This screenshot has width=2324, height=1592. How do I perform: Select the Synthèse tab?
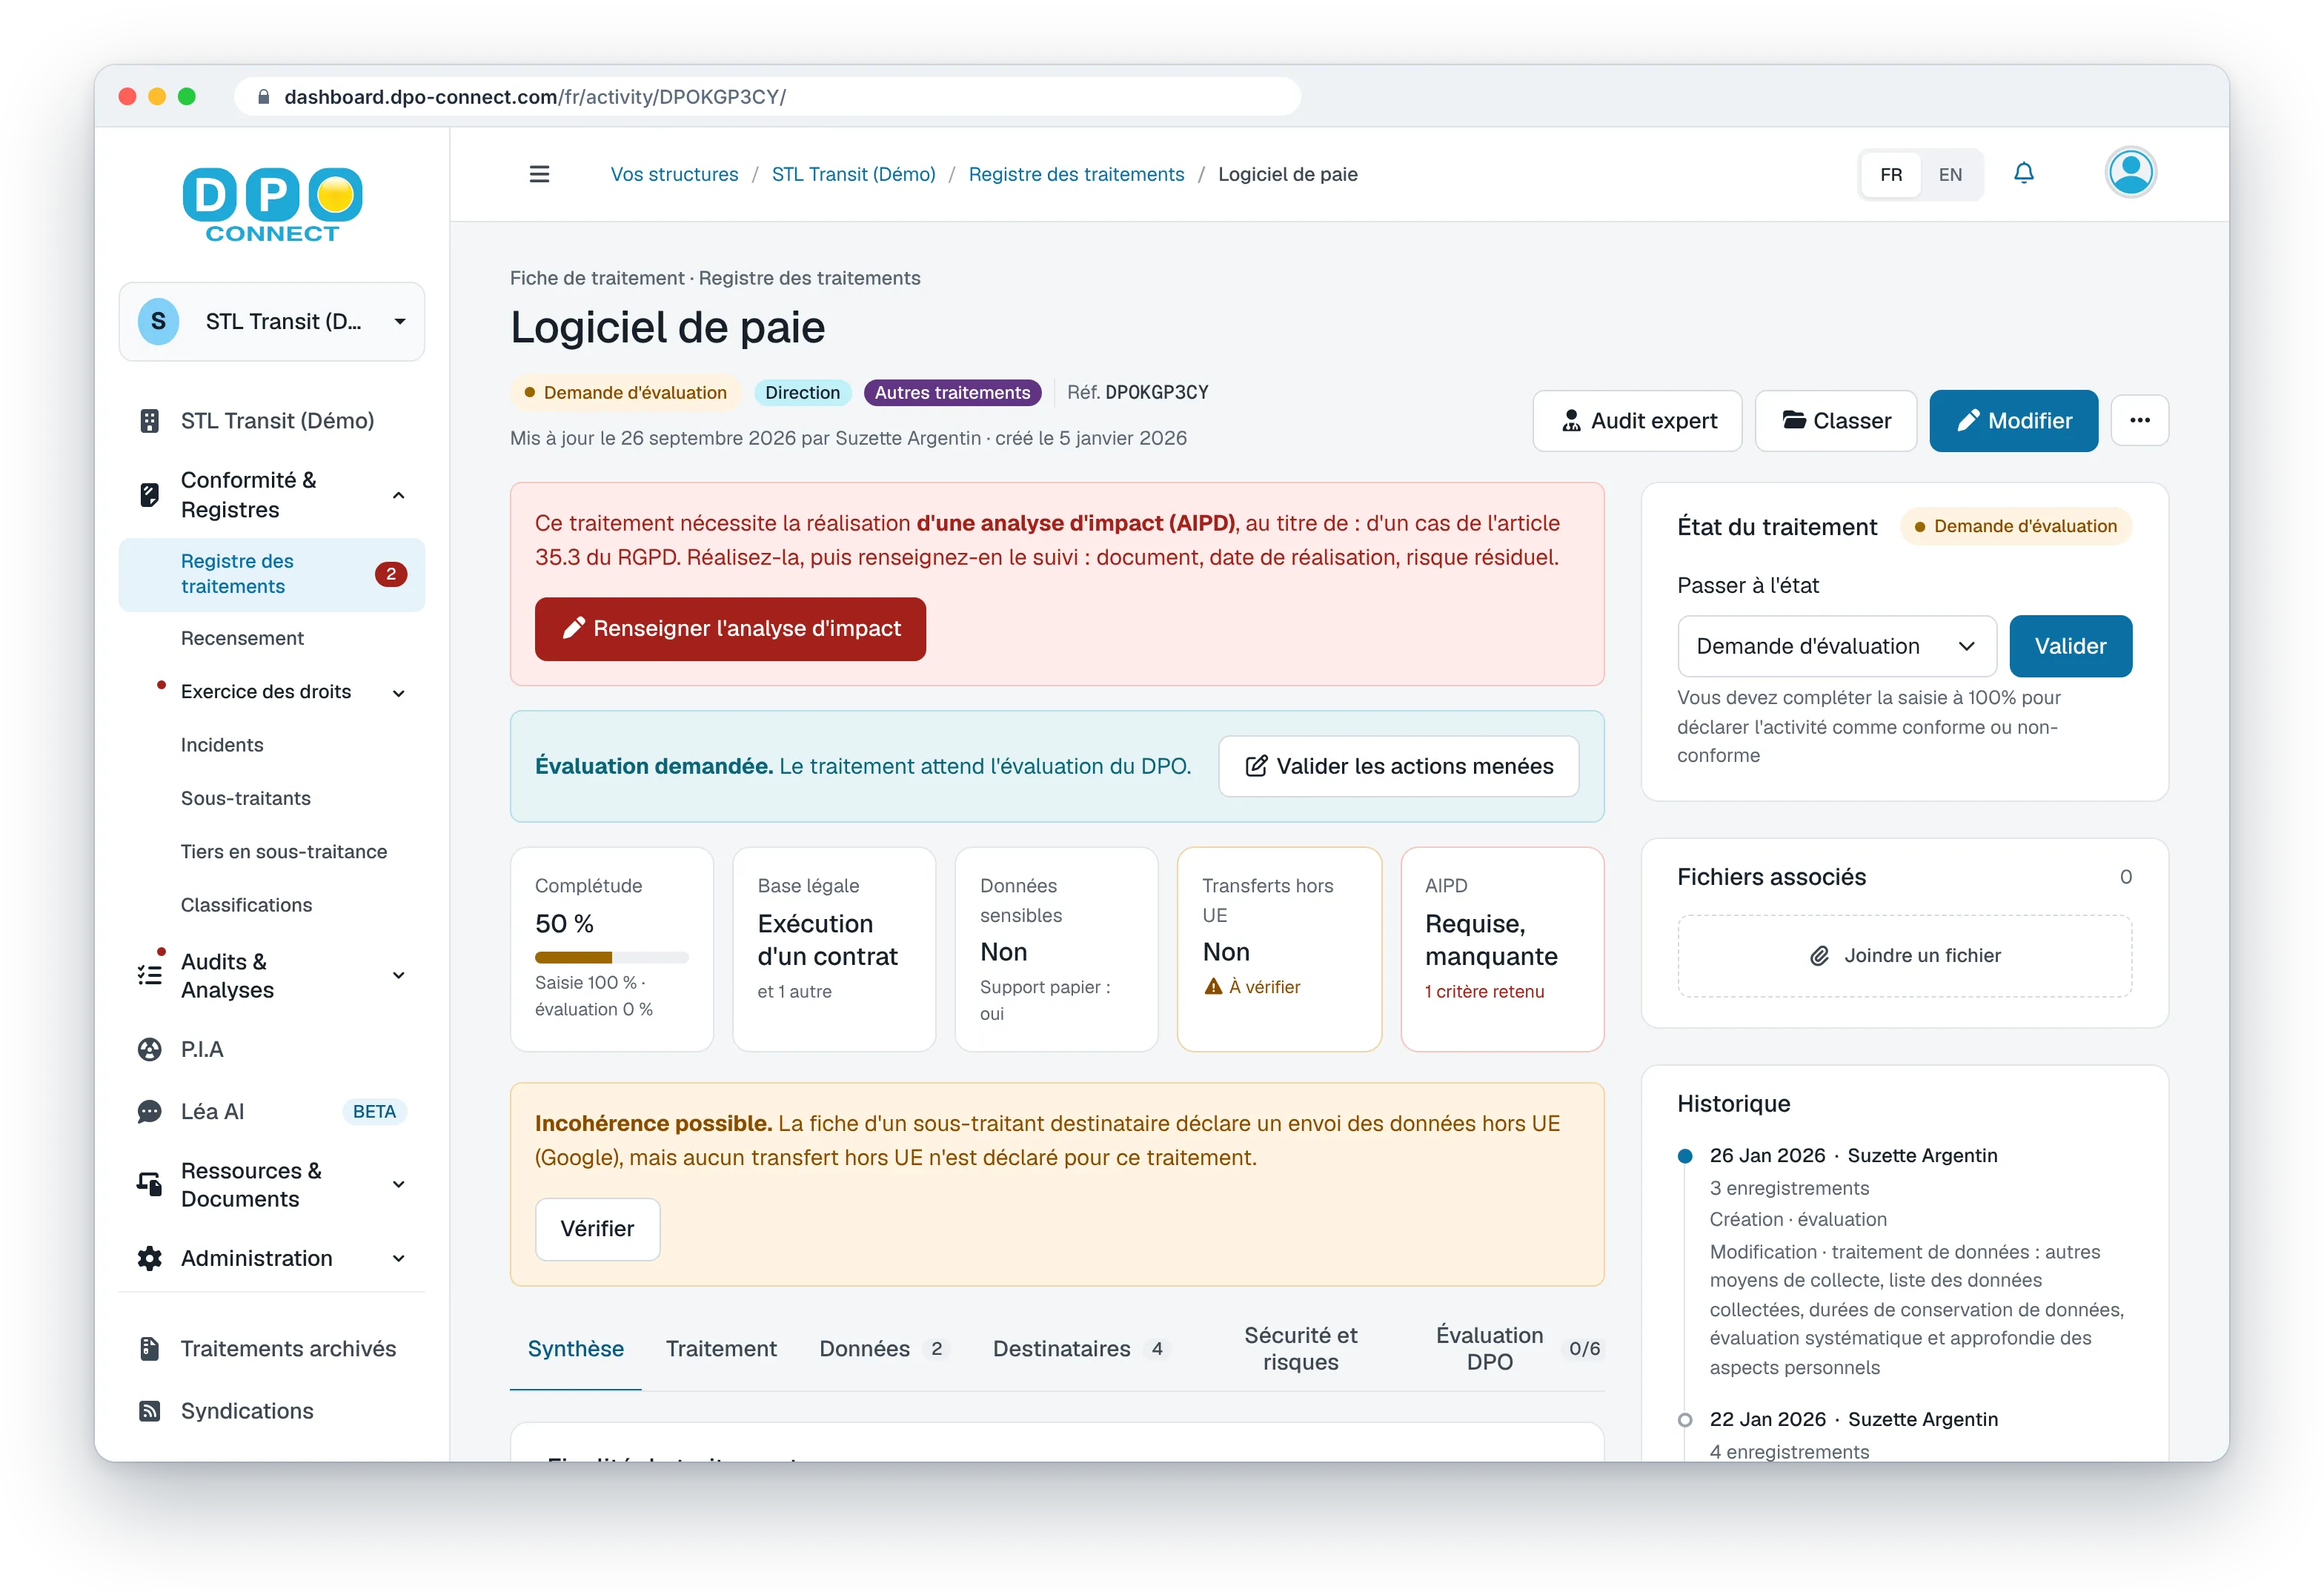pos(575,1348)
